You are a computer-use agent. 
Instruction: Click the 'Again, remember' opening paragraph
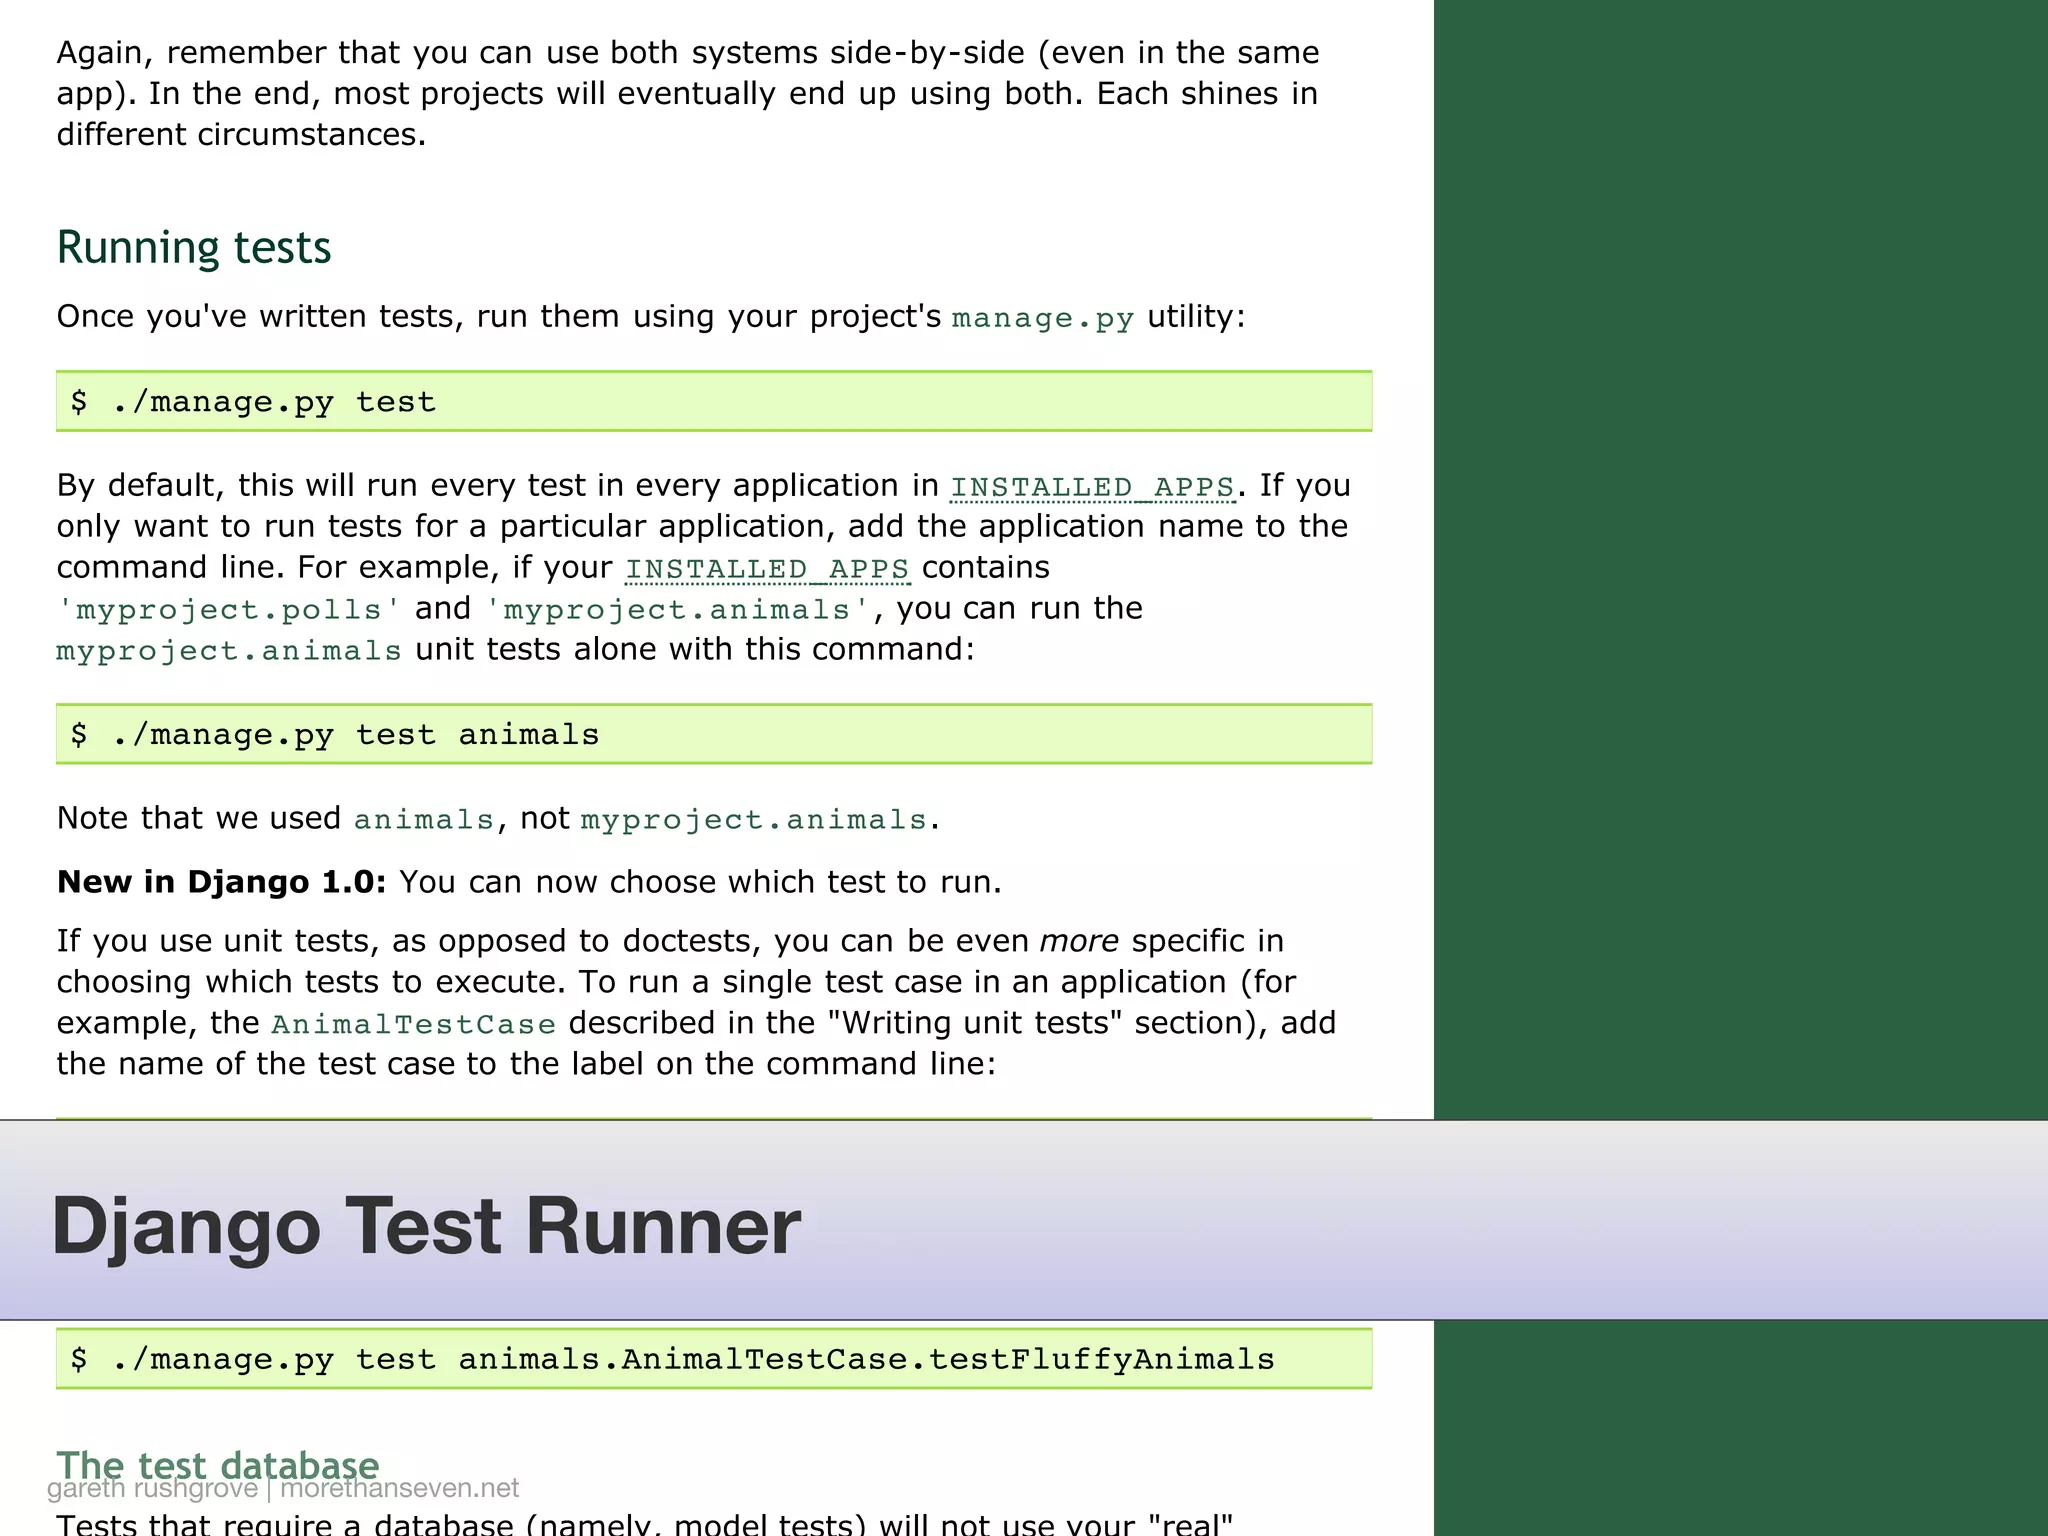point(687,93)
